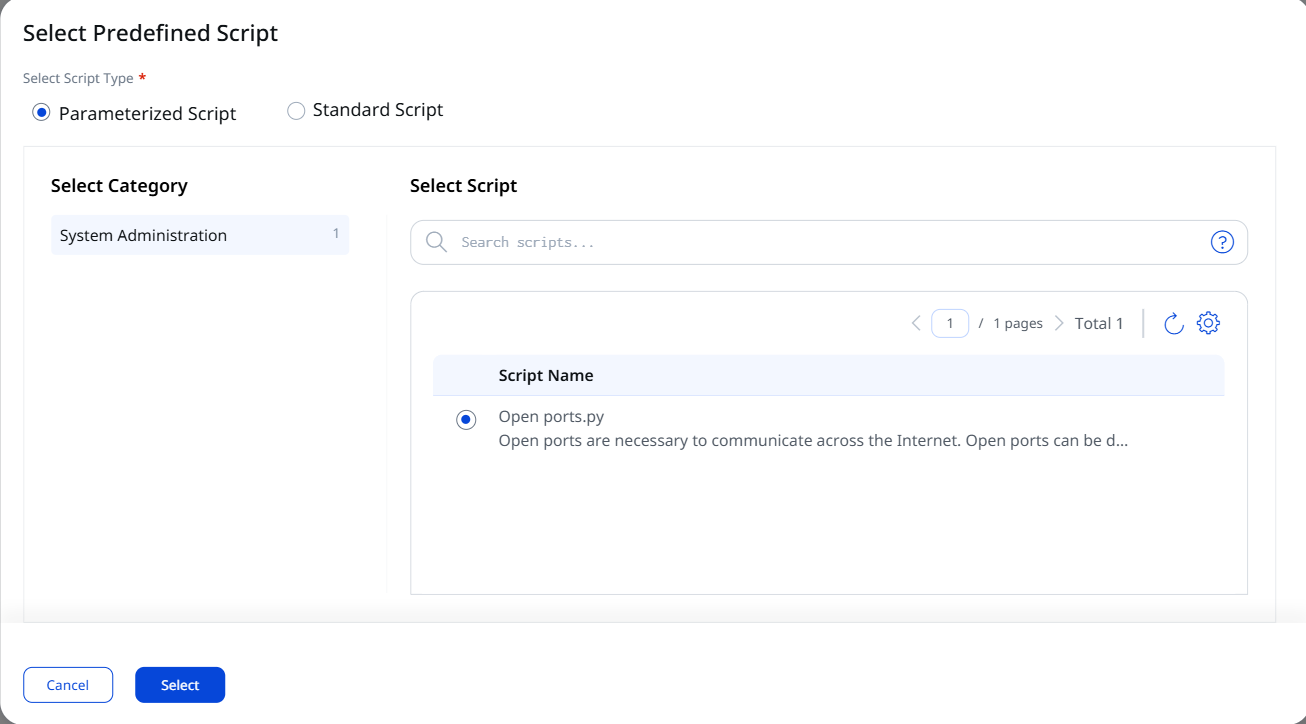The height and width of the screenshot is (724, 1306).
Task: Click the search magnifier icon
Action: (436, 242)
